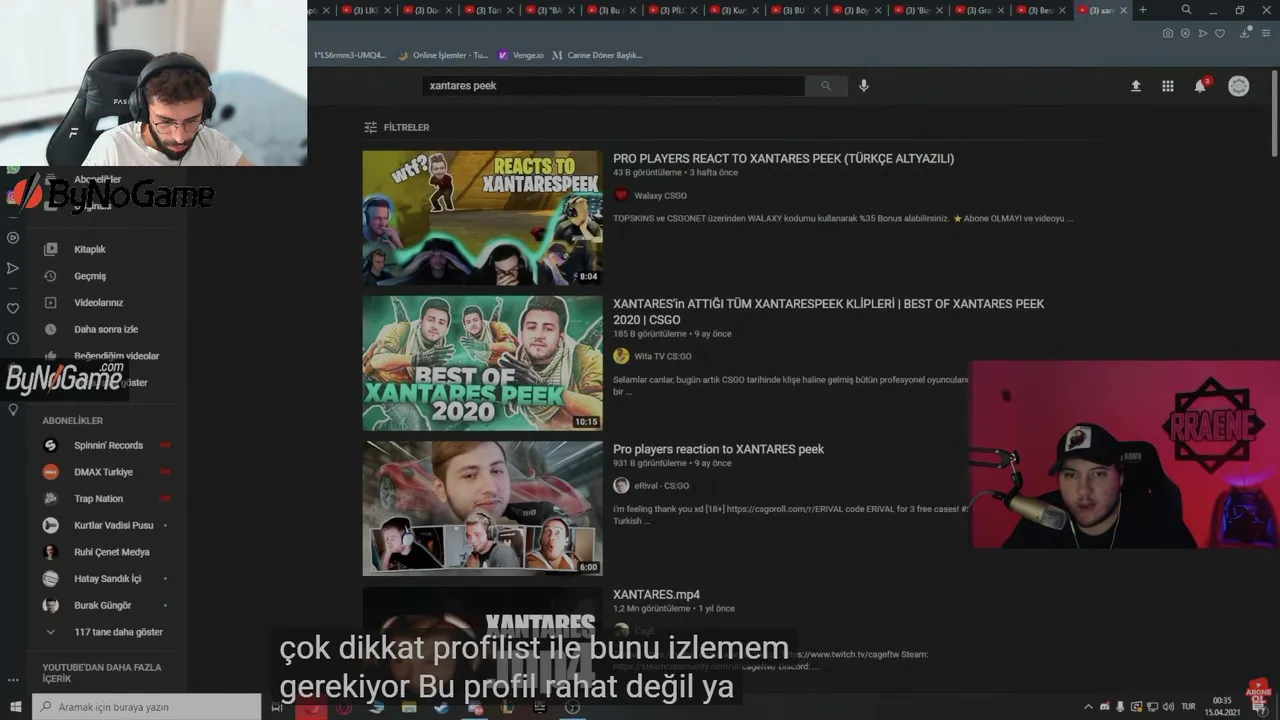1280x720 pixels.
Task: Open the player icon in the browser sidebar
Action: (13, 238)
